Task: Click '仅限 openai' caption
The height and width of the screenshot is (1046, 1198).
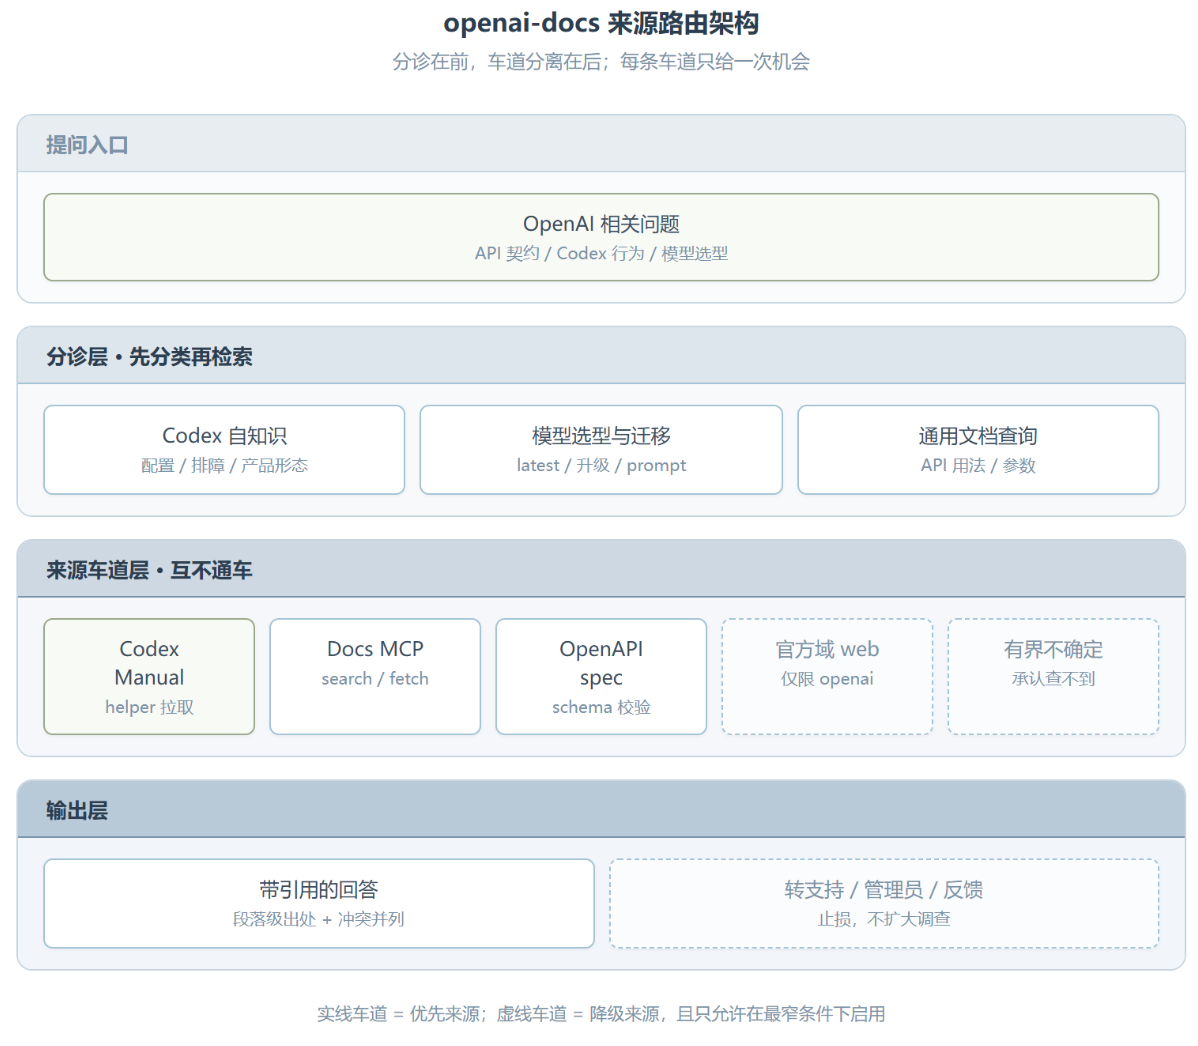Action: pos(827,678)
